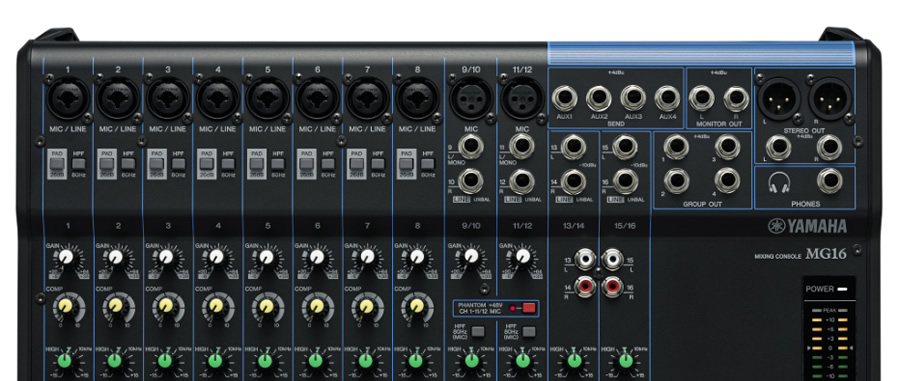Click the channel 8 yellow COMP knob
The image size is (900, 381).
pyautogui.click(x=416, y=306)
